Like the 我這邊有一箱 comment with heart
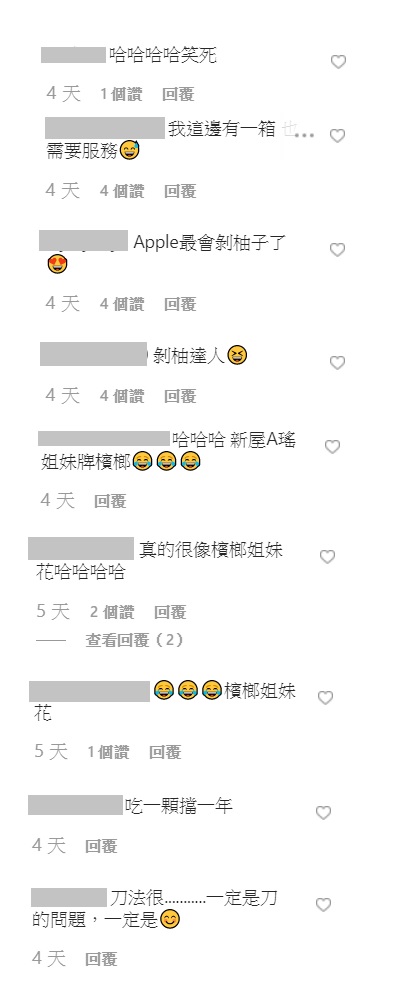 click(x=338, y=135)
